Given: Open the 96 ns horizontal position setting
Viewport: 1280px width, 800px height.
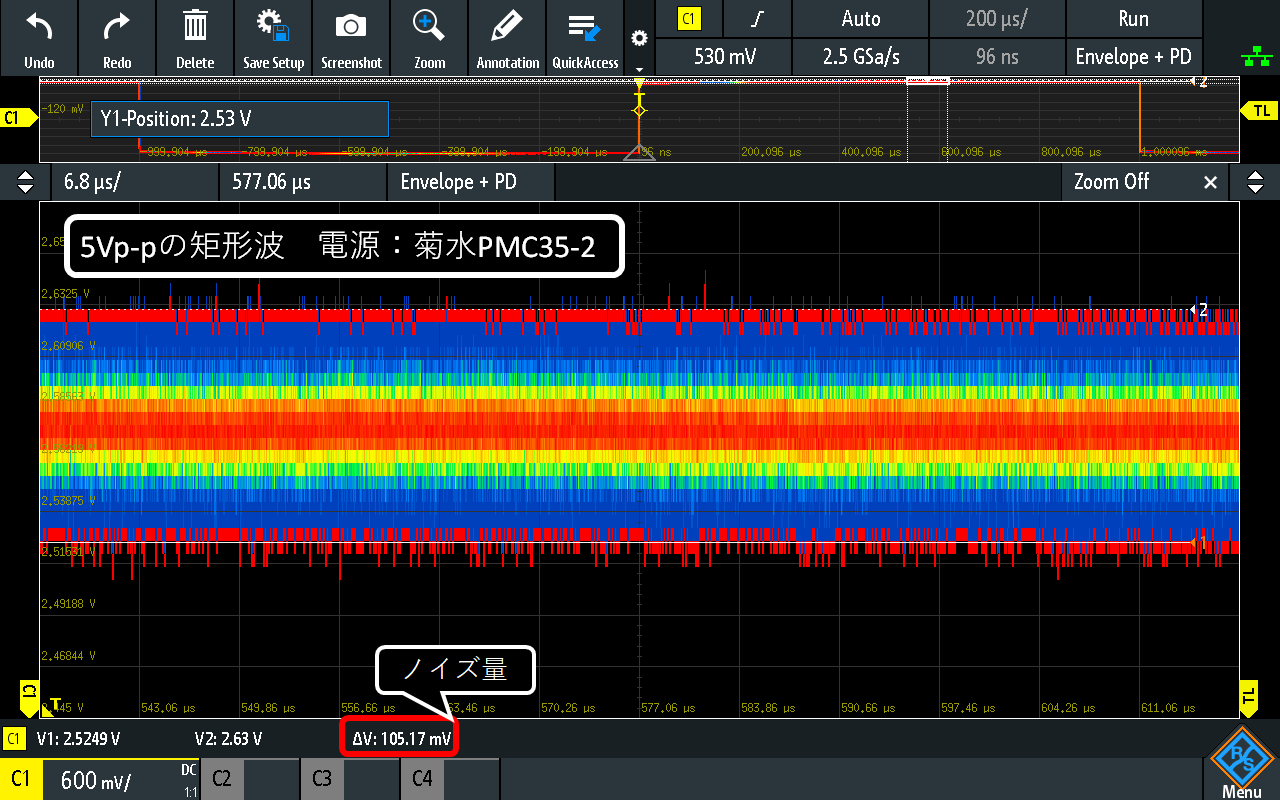Looking at the screenshot, I should click(996, 57).
